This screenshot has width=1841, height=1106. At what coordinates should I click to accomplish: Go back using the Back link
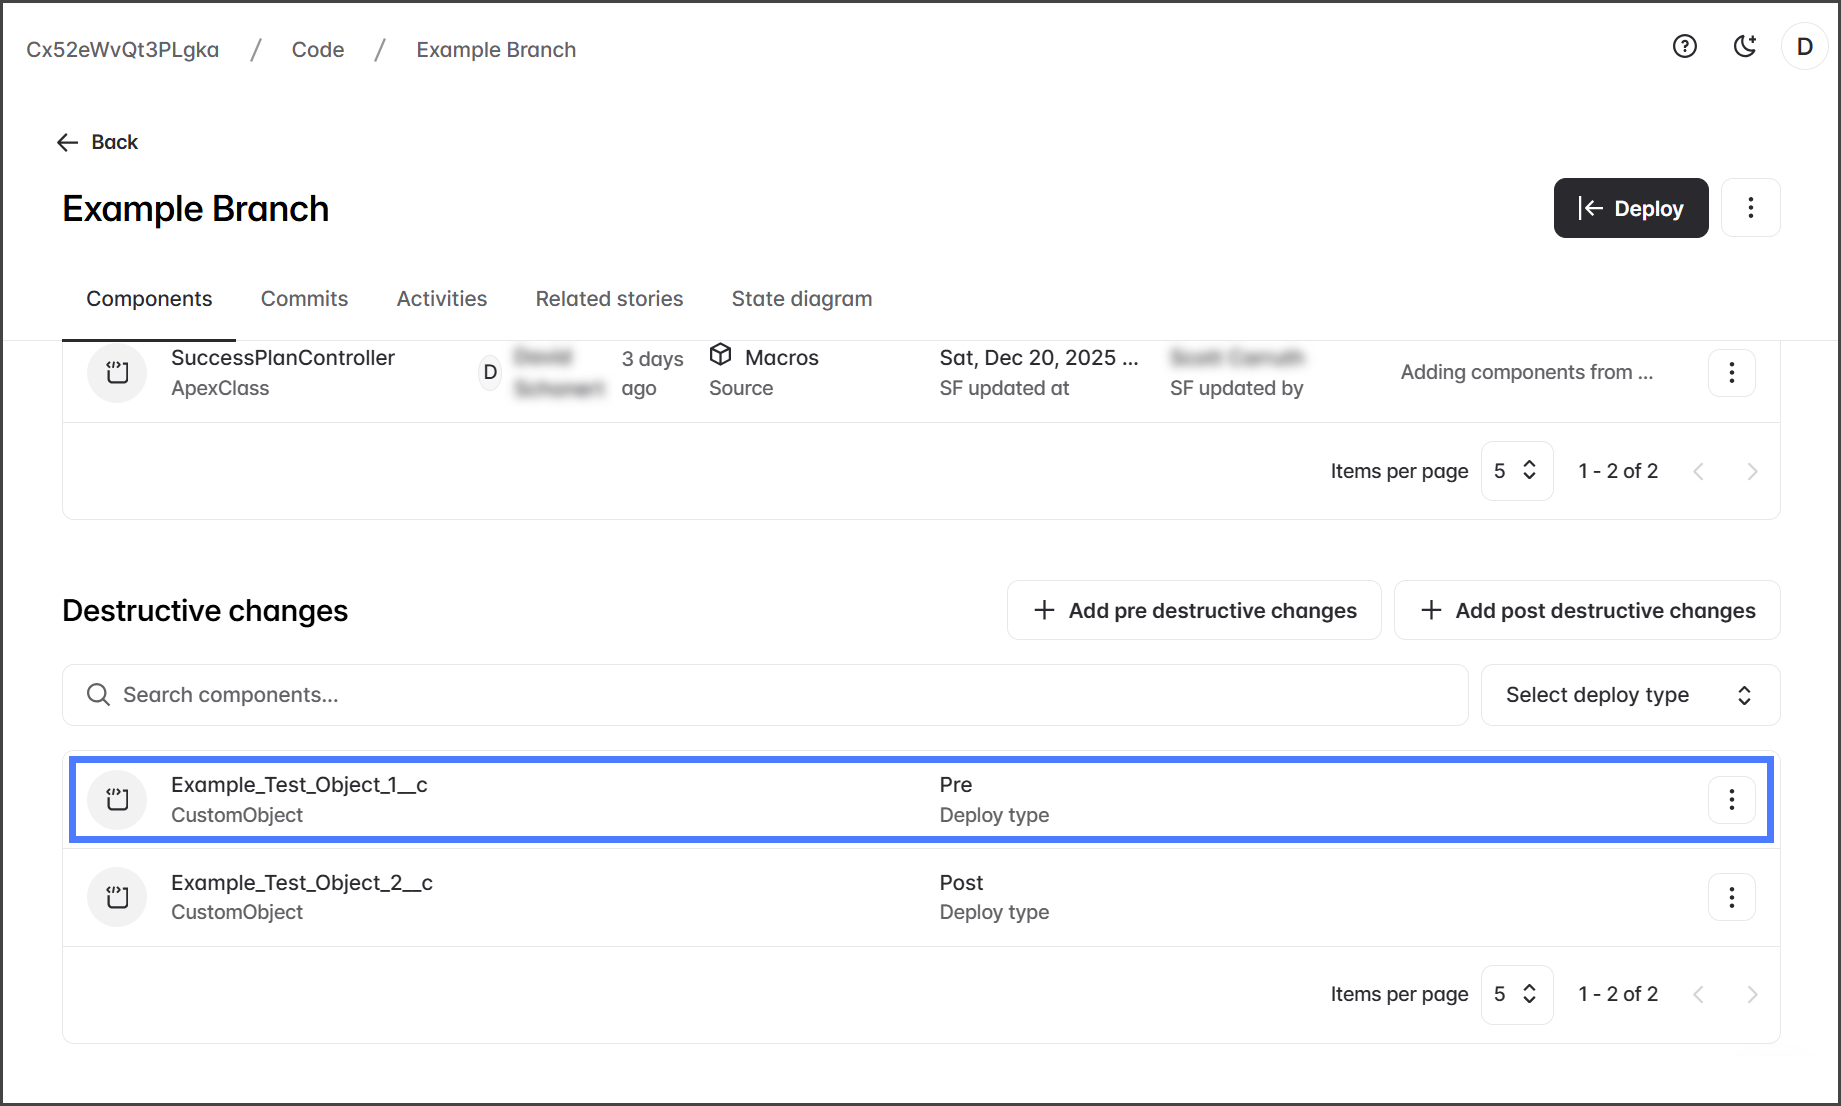98,142
